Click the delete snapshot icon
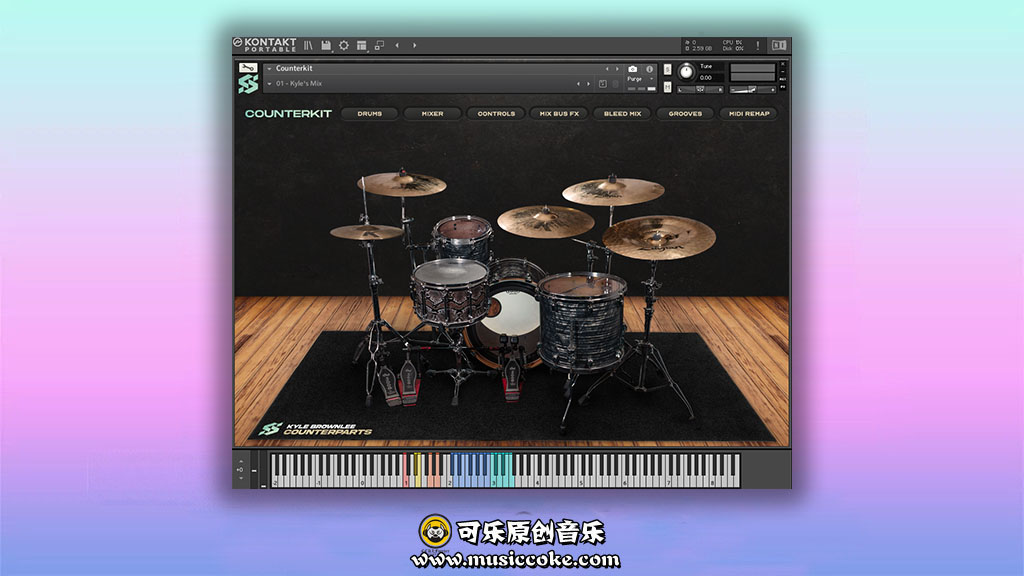 point(615,84)
